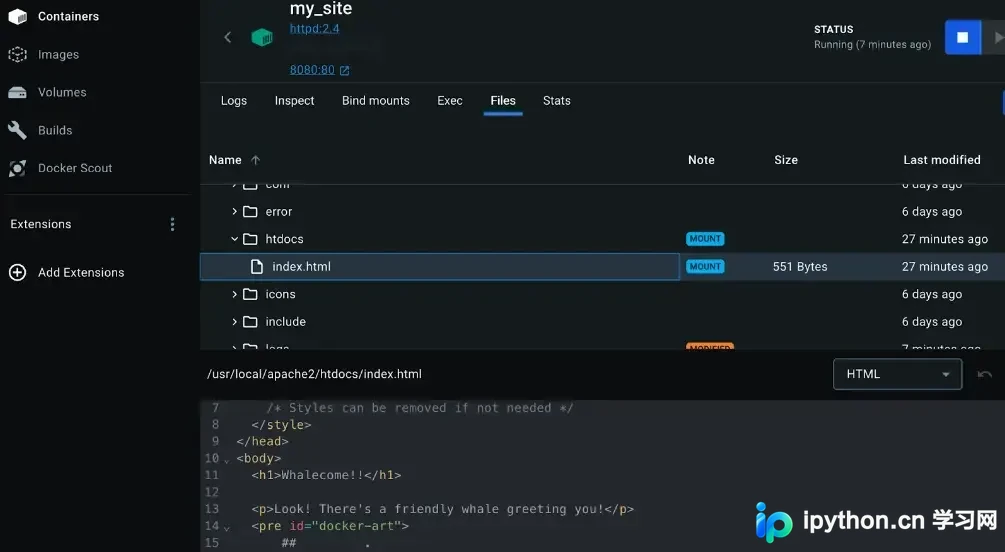Click the index.html file icon
This screenshot has height=552, width=1005.
[257, 267]
